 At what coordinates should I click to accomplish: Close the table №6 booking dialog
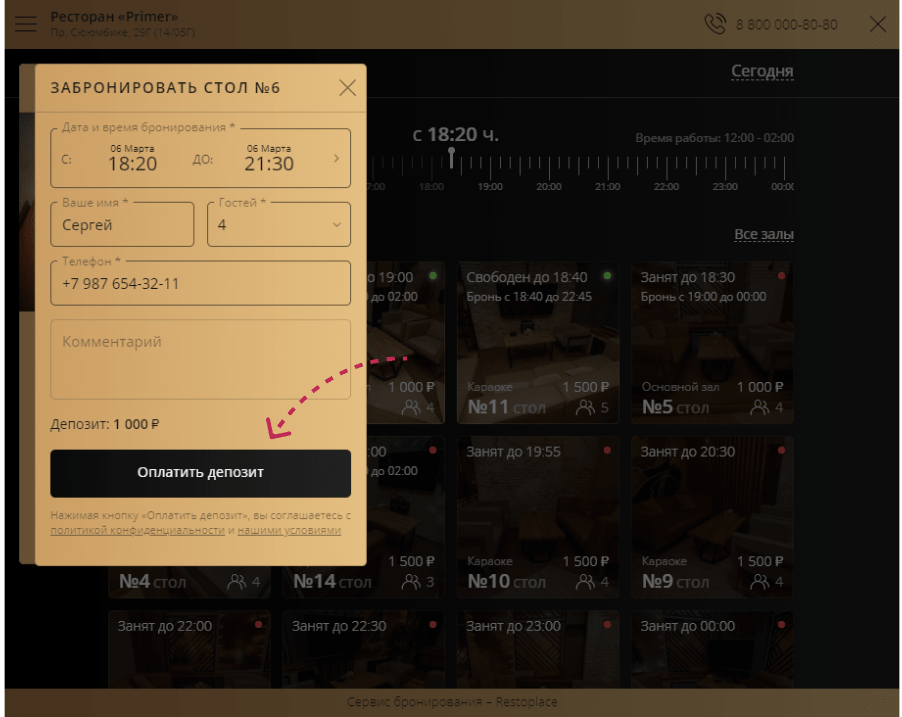pyautogui.click(x=347, y=87)
